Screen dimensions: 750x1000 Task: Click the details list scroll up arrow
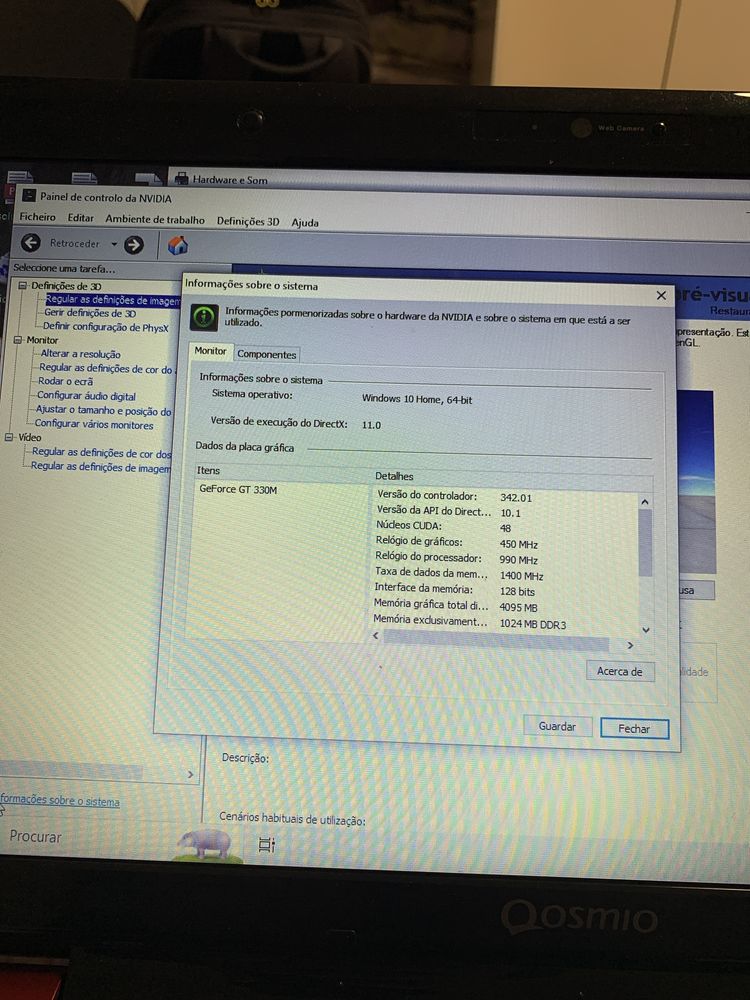coord(645,503)
